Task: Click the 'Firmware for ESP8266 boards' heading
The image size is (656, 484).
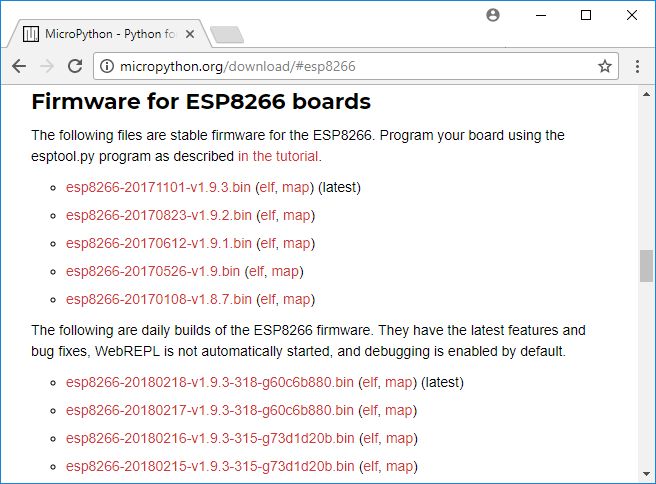Action: pyautogui.click(x=201, y=102)
